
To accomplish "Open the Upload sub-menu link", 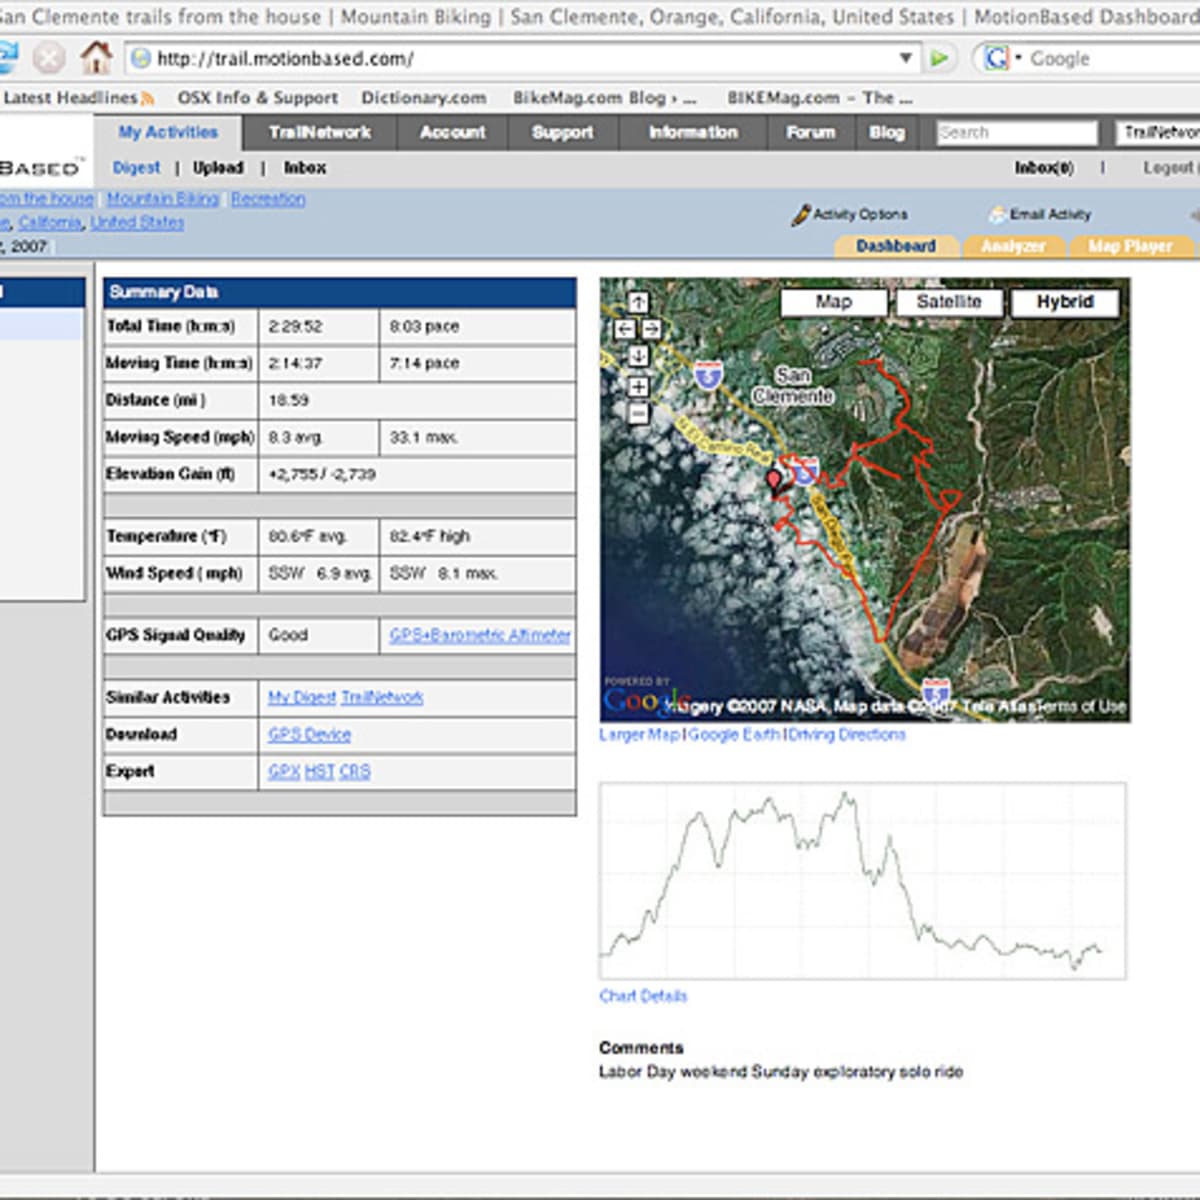I will click(x=218, y=168).
